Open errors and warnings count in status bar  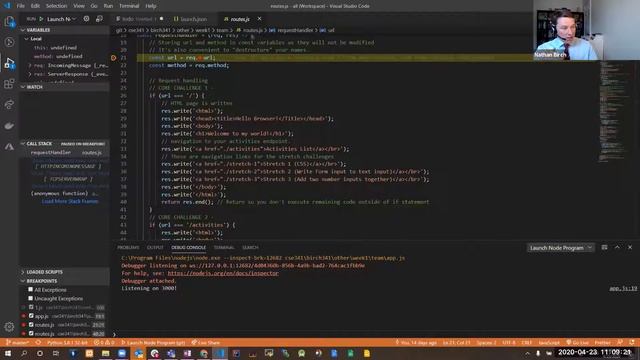tap(104, 342)
